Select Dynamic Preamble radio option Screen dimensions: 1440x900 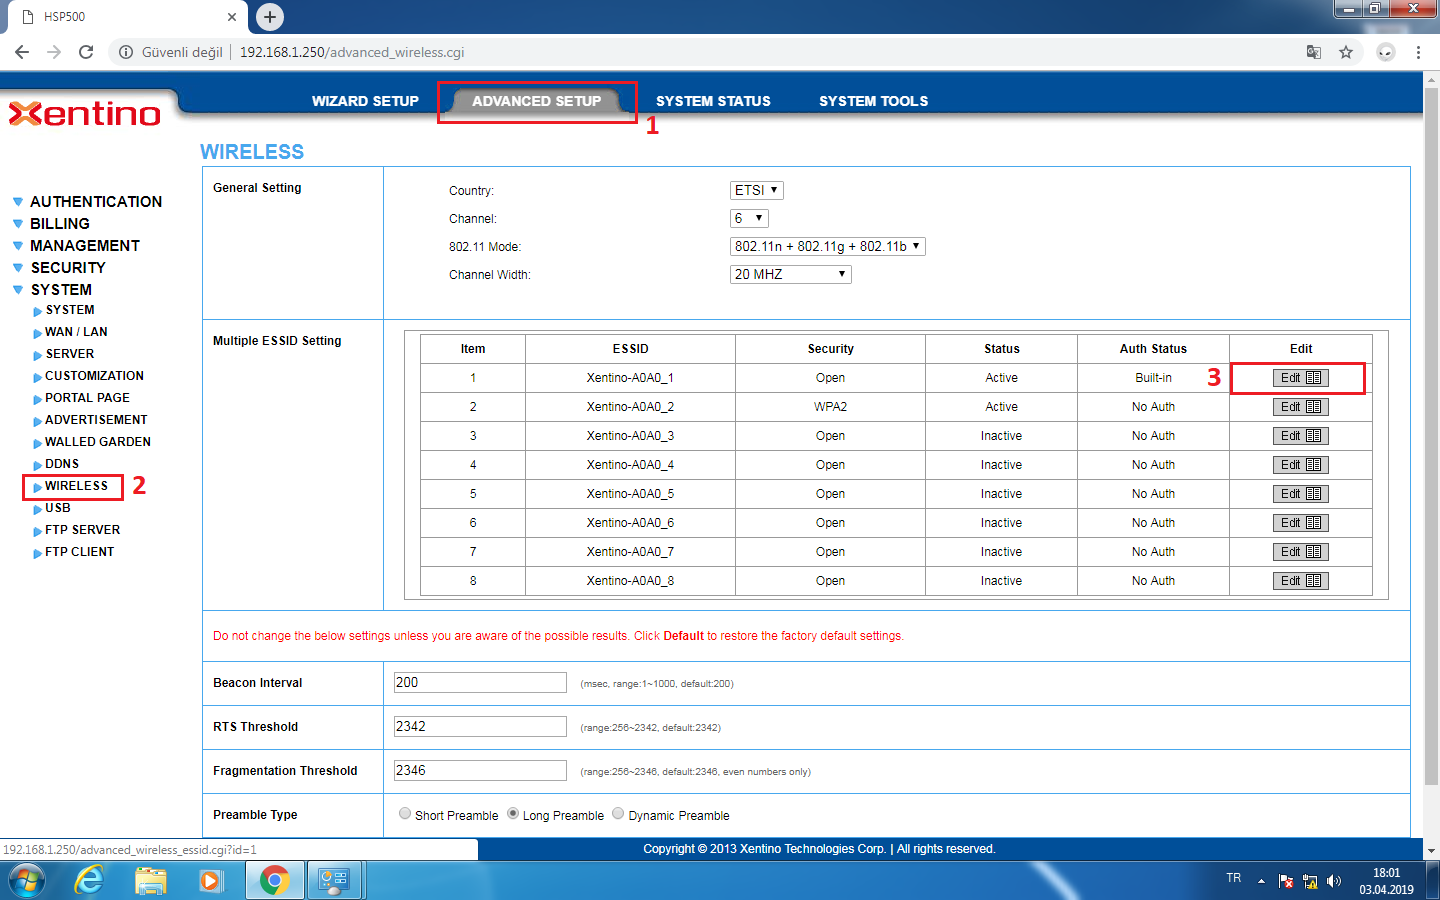tap(618, 814)
